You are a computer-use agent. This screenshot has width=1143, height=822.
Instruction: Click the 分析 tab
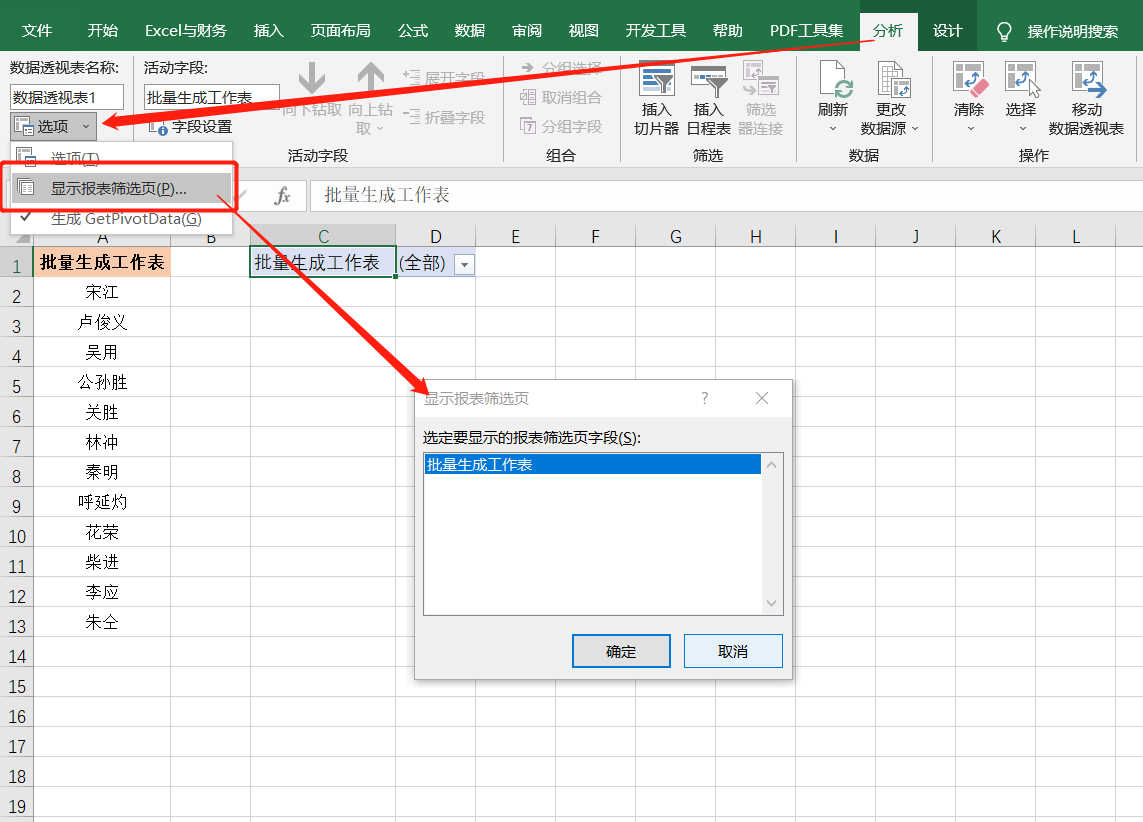click(888, 31)
